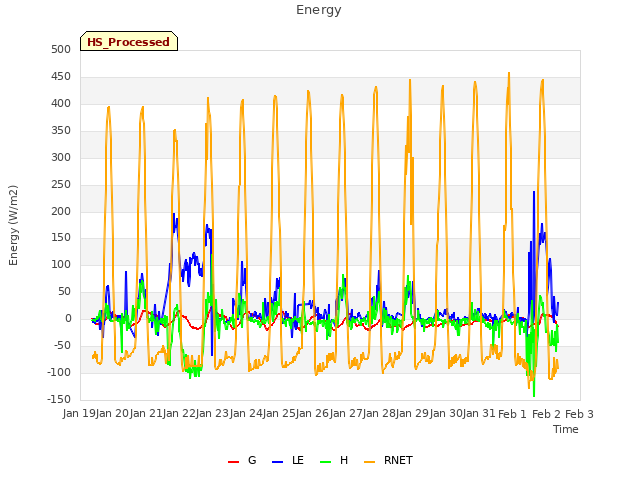Click the HS_Processed annotation label

pos(129,41)
